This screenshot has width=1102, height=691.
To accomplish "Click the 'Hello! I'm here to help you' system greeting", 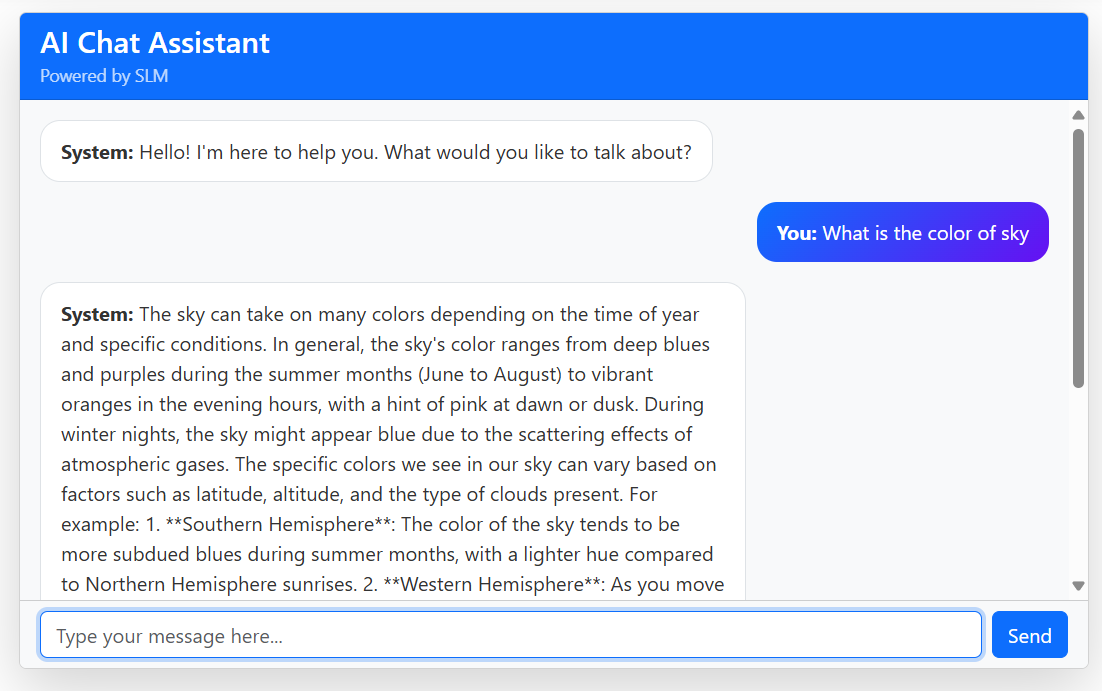I will coord(376,152).
